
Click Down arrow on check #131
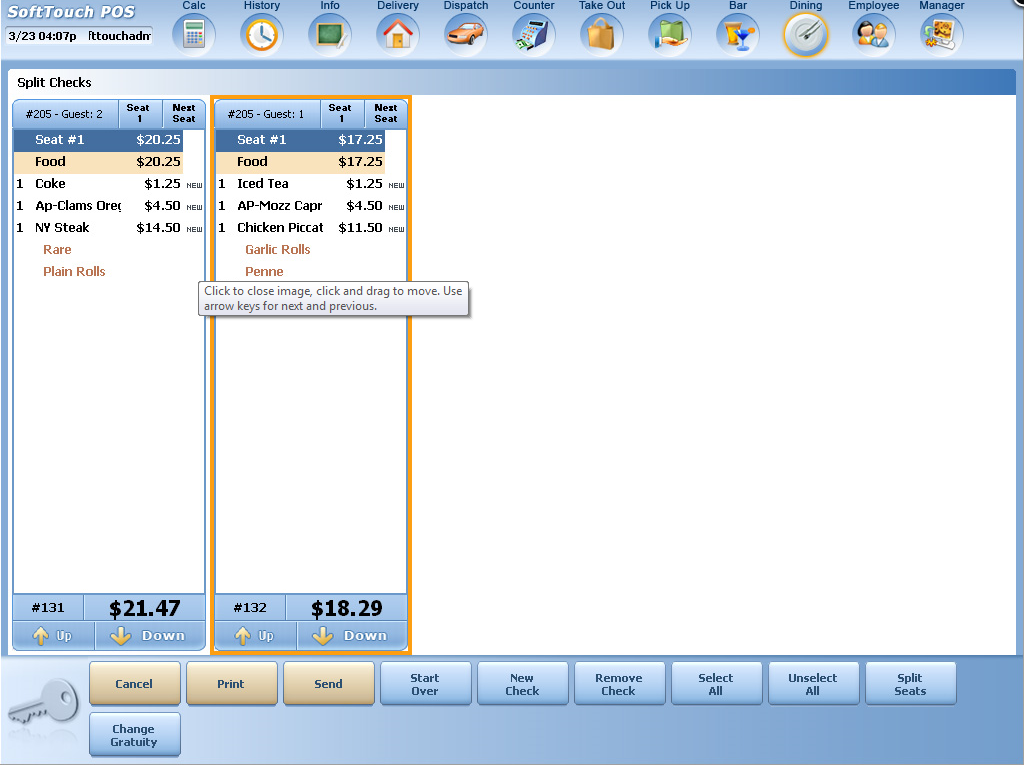150,636
